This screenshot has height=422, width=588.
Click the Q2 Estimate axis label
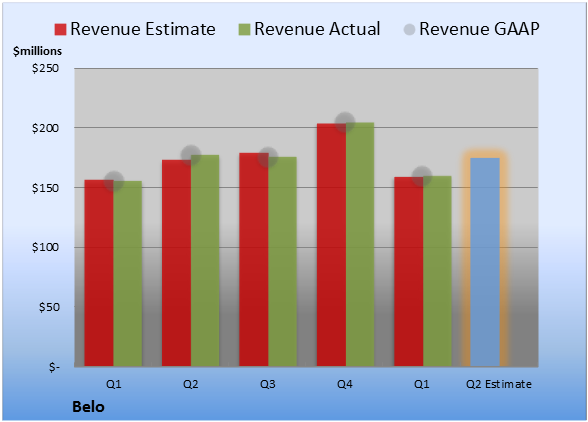(x=499, y=384)
